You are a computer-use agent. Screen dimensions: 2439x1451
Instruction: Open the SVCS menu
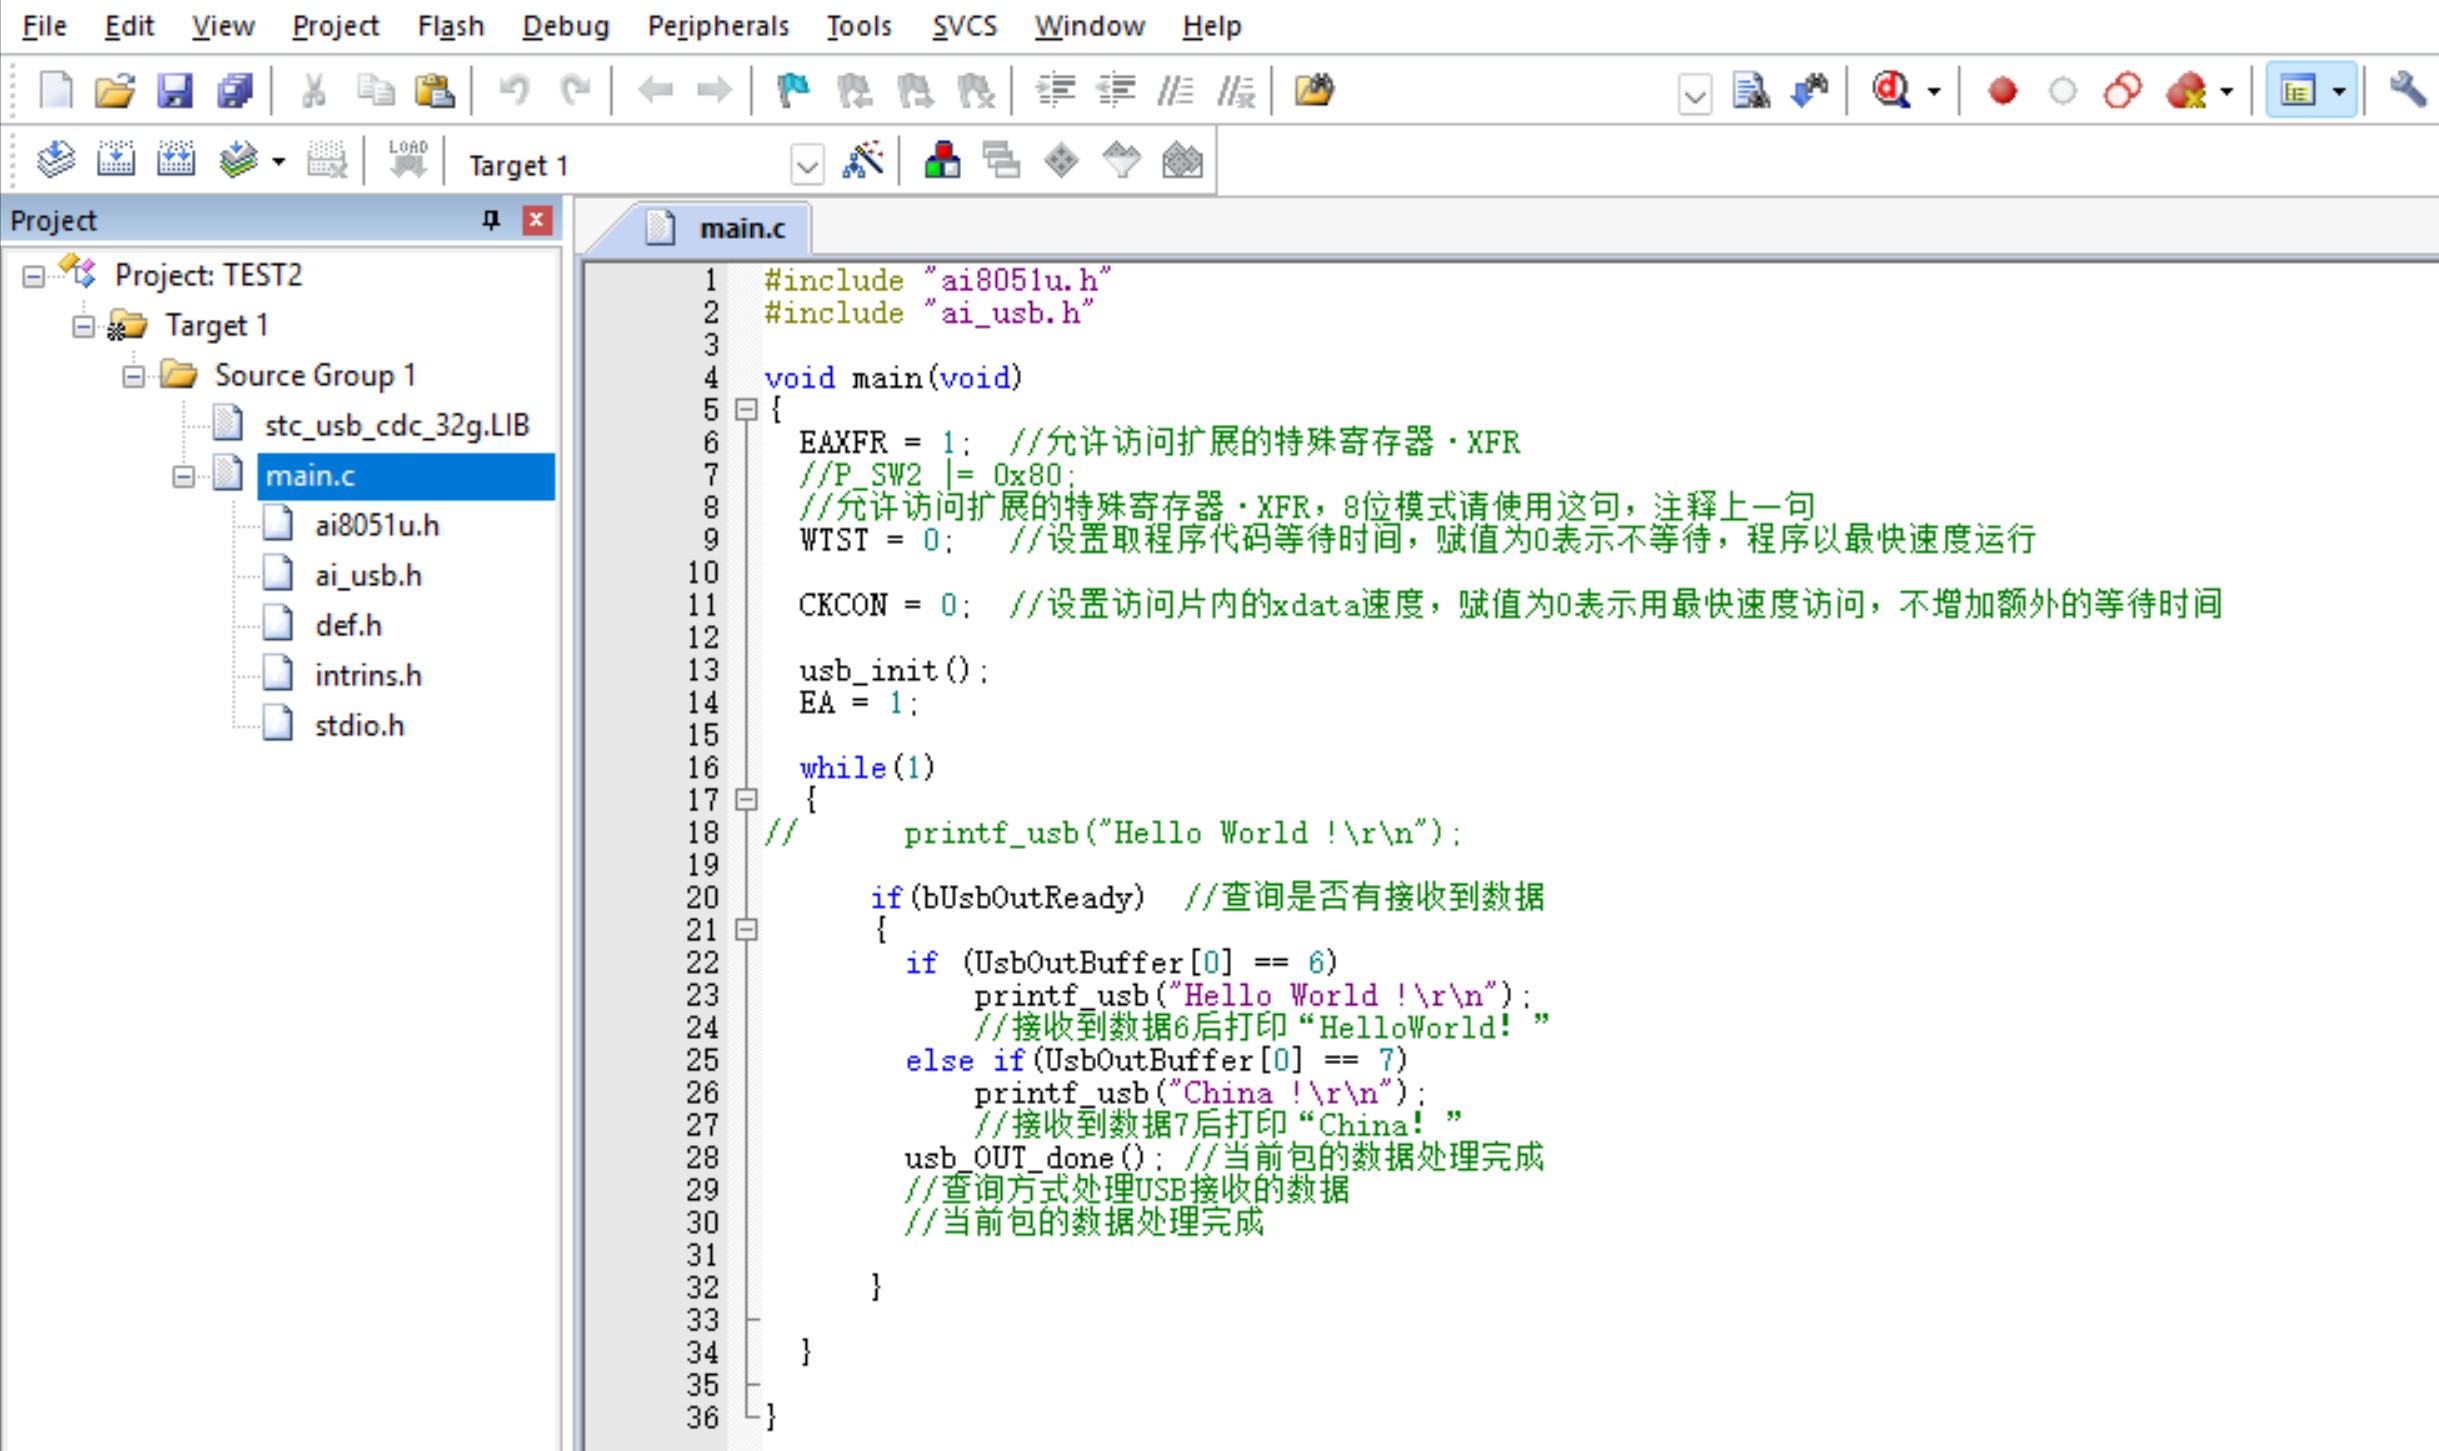click(964, 26)
